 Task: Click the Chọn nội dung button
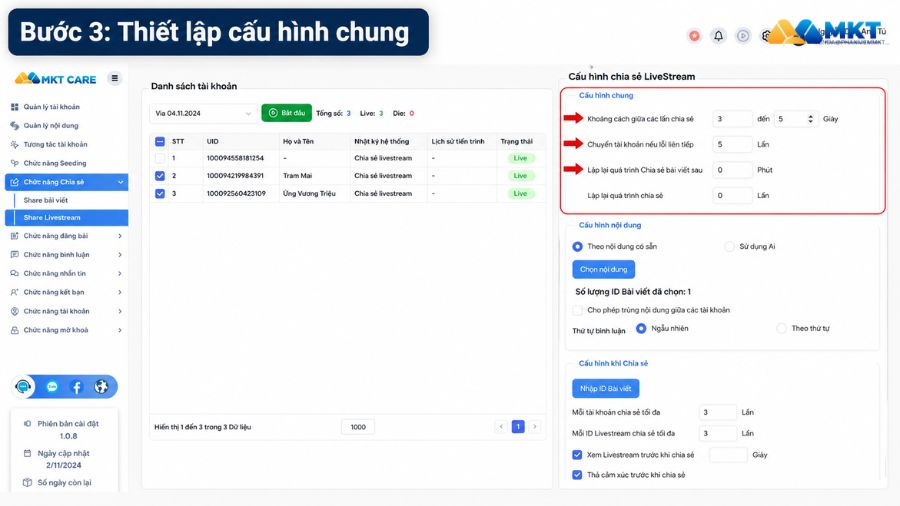603,269
